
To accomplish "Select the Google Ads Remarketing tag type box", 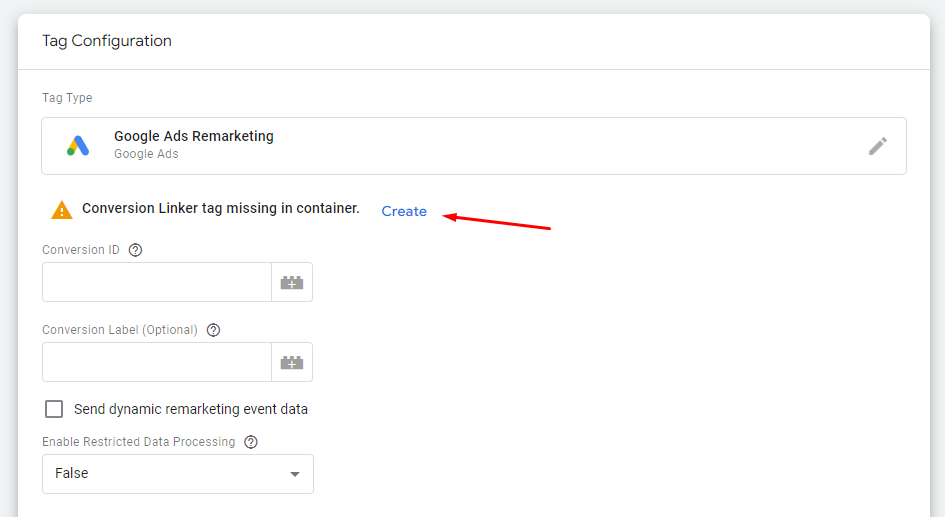I will [474, 146].
